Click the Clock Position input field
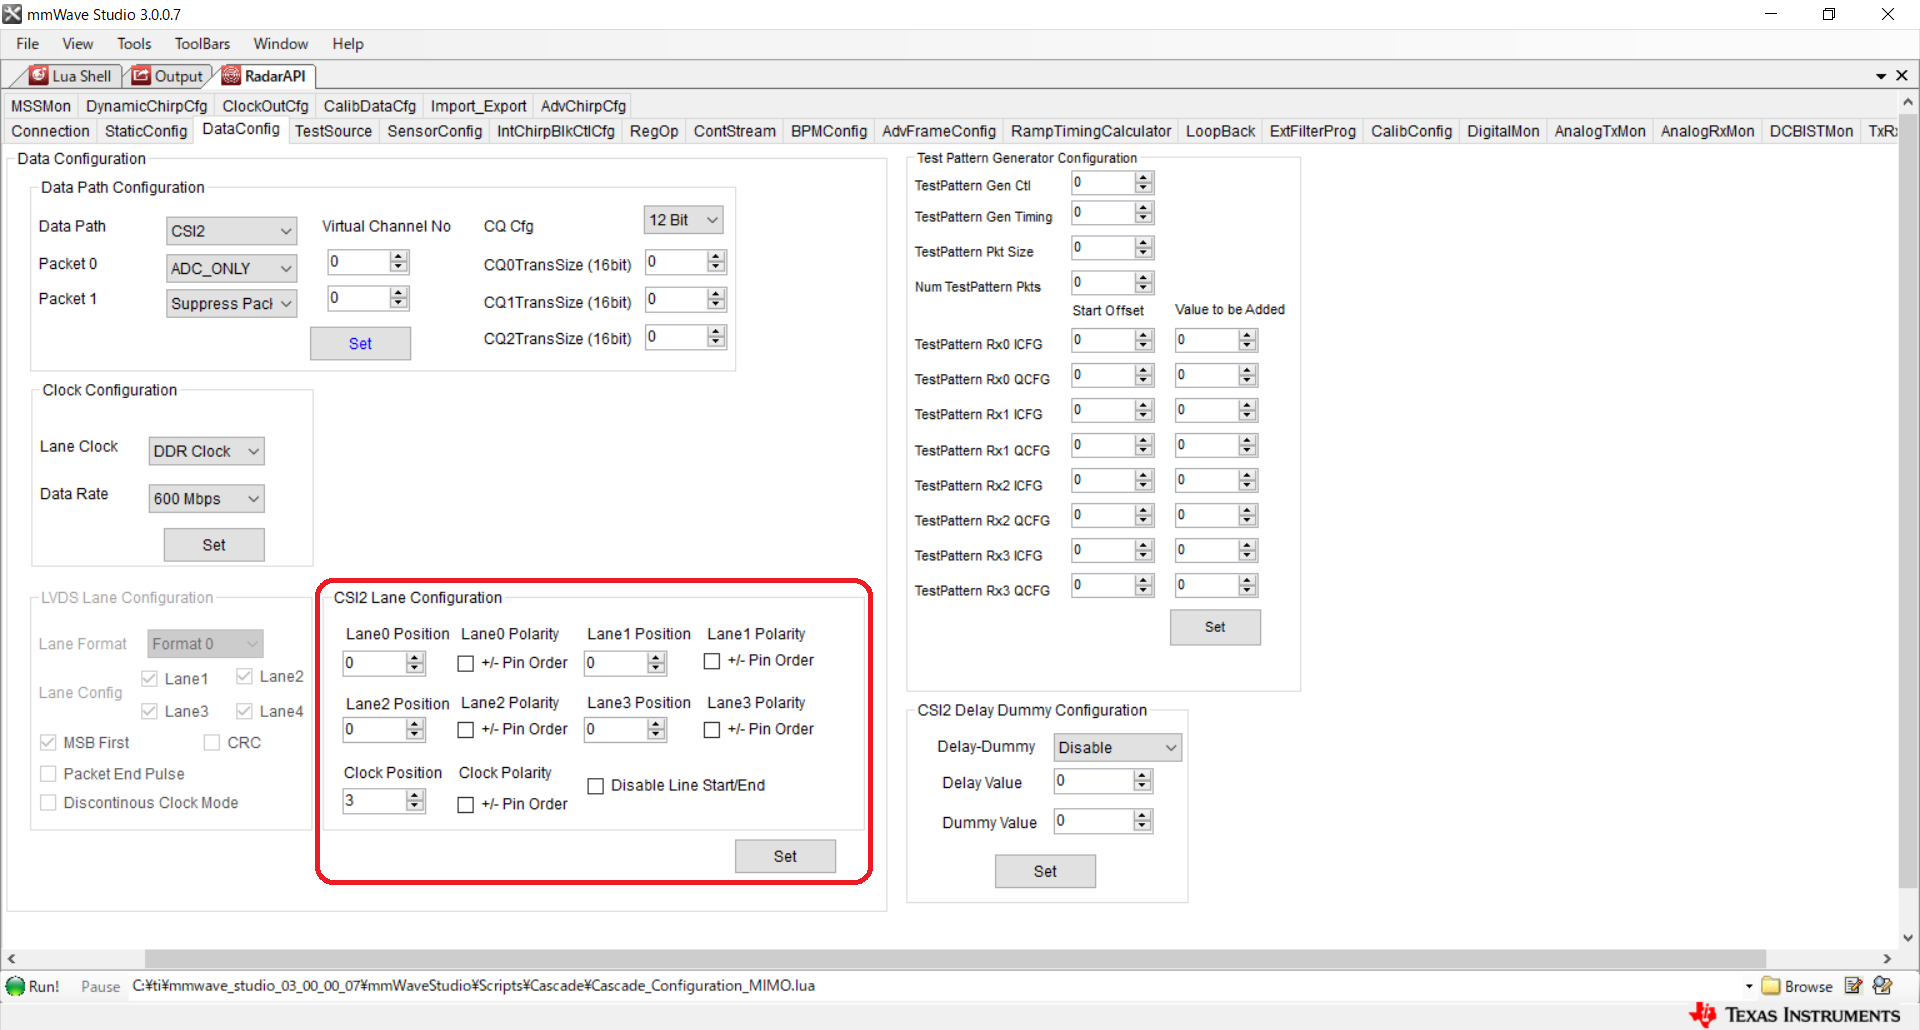 375,801
